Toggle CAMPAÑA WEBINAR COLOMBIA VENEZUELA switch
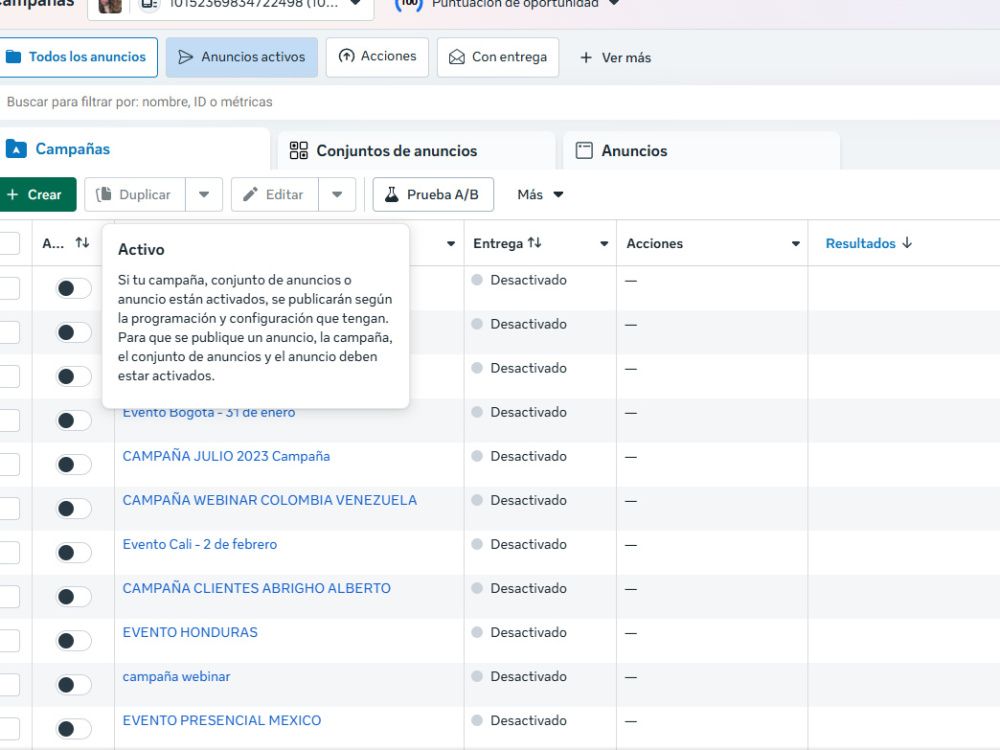The width and height of the screenshot is (1000, 750). click(73, 509)
